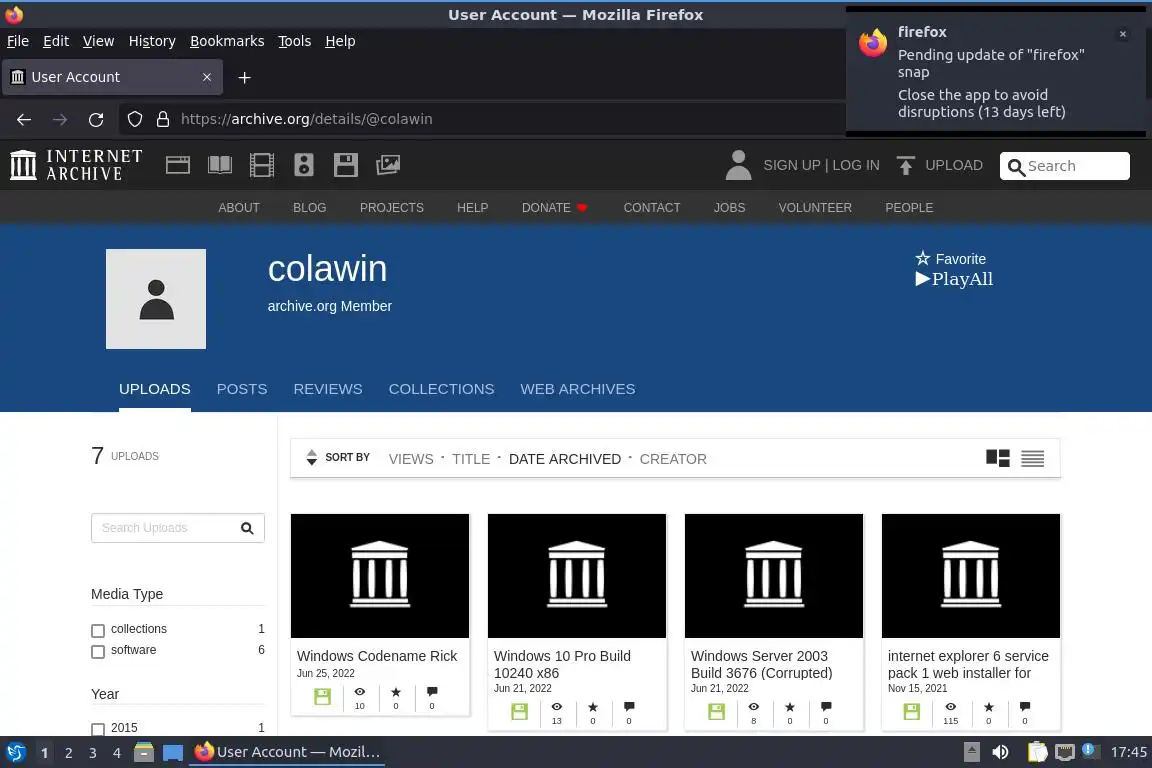
Task: Open the Software (floppy disk) media icon
Action: [x=345, y=165]
